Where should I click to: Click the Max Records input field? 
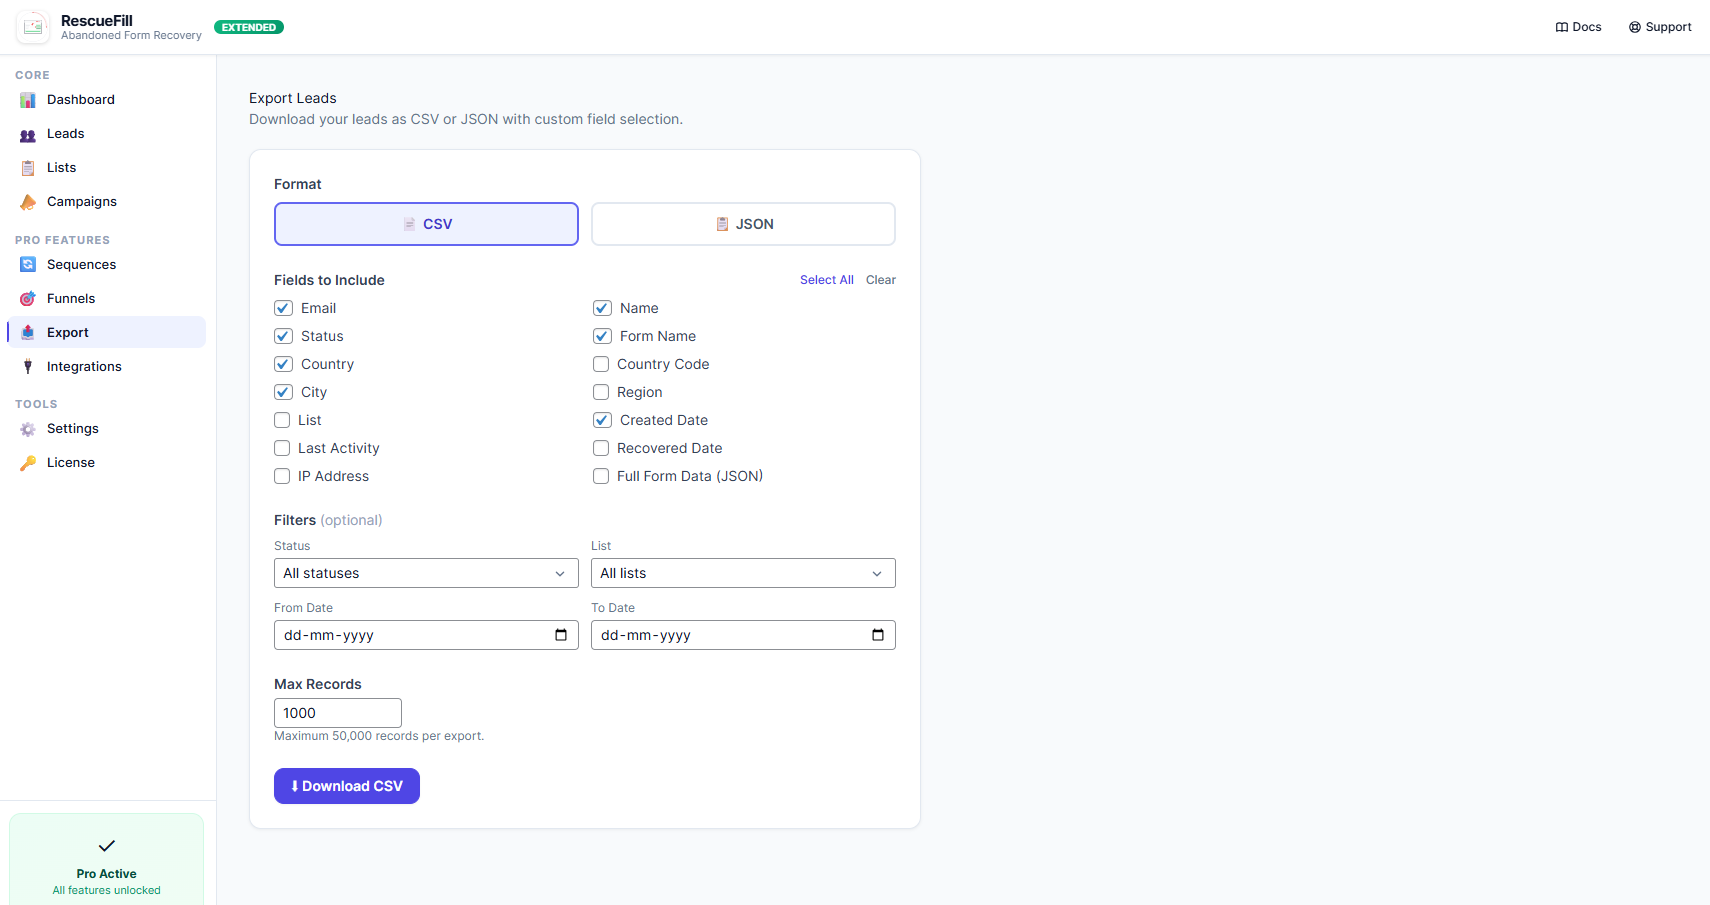point(337,713)
